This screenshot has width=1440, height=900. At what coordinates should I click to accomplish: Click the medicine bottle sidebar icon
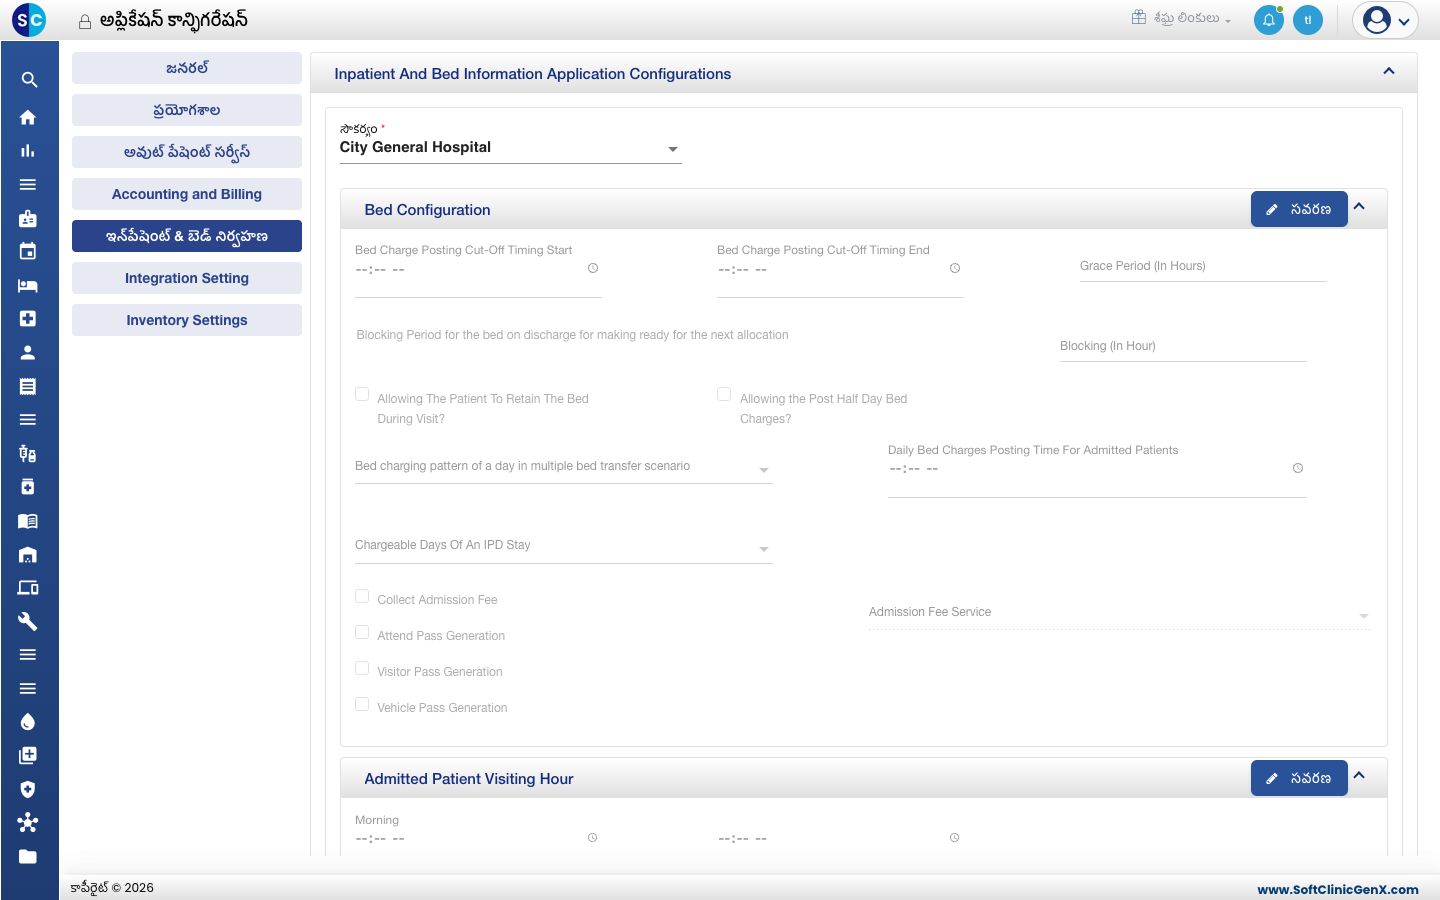click(x=28, y=487)
